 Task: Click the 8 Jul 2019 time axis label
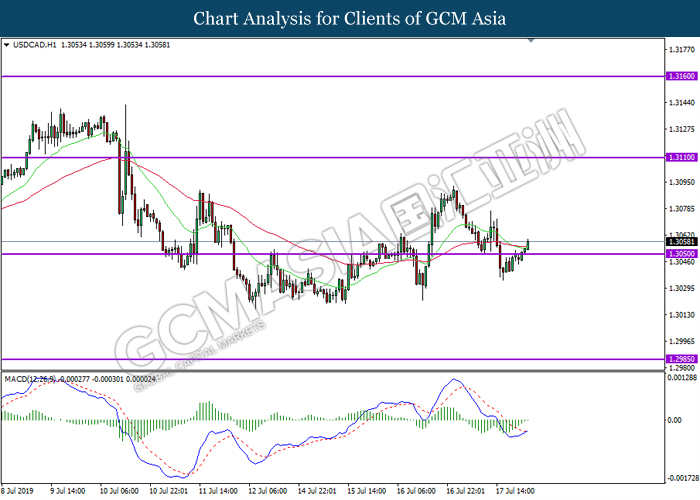coord(17,491)
